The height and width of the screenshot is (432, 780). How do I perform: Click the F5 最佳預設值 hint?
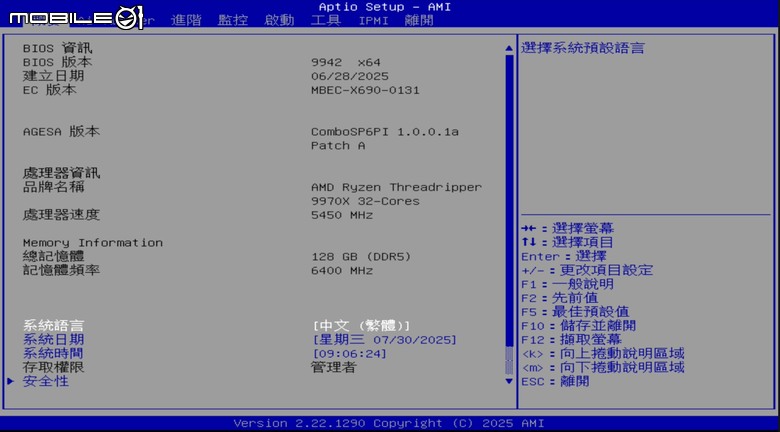(x=575, y=312)
